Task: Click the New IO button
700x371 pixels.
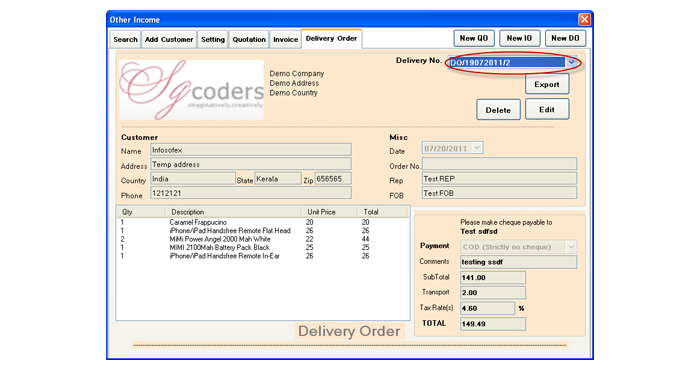Action: click(519, 38)
